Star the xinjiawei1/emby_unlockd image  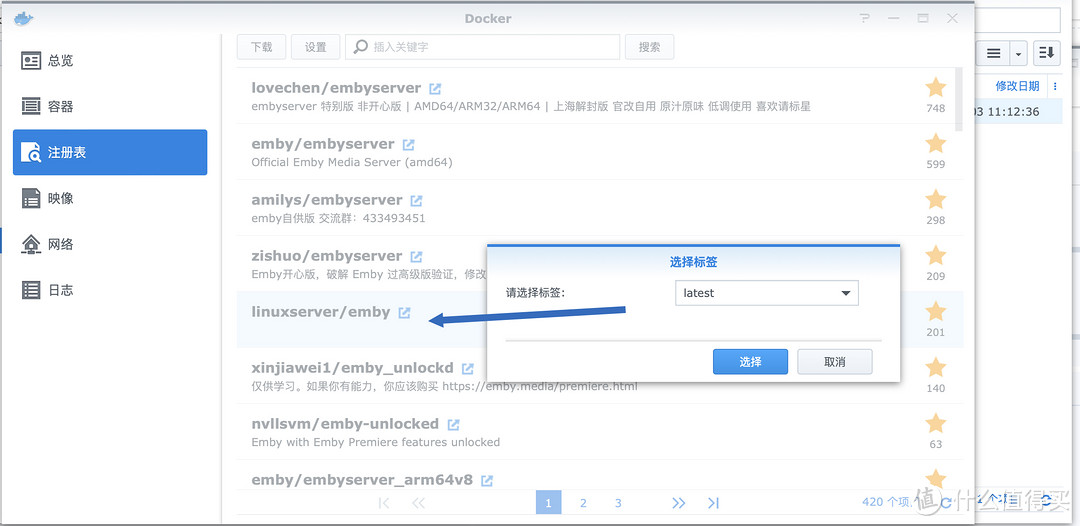coord(935,367)
